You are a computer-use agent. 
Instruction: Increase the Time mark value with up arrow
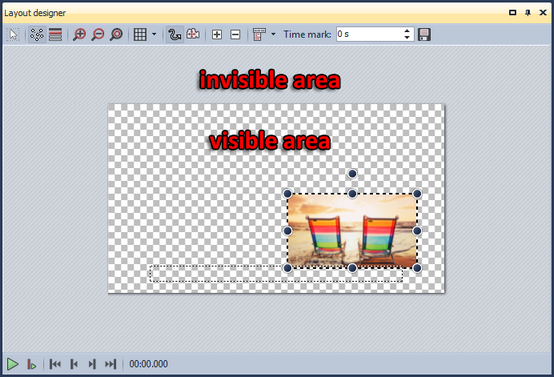coord(407,31)
